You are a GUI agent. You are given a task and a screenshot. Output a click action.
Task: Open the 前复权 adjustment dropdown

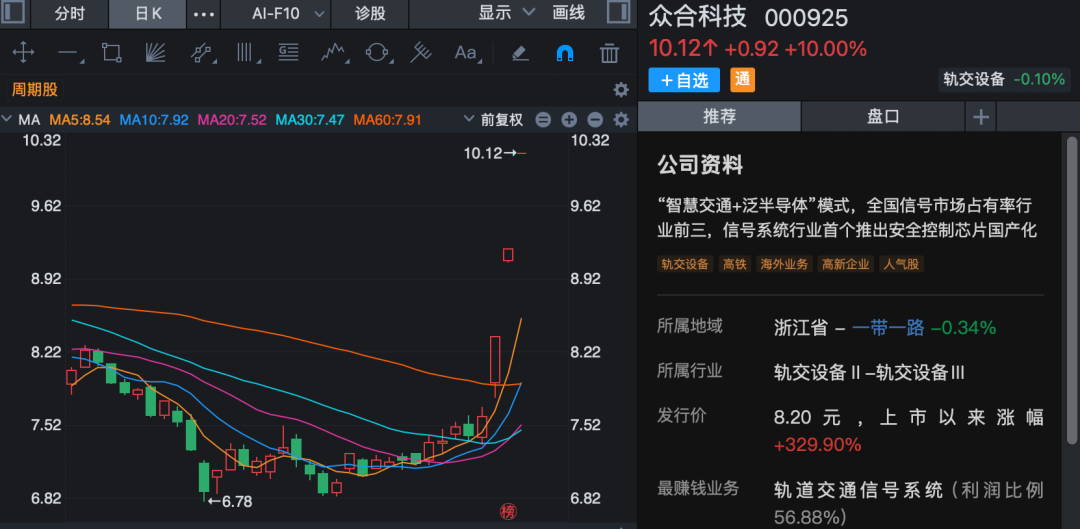494,120
